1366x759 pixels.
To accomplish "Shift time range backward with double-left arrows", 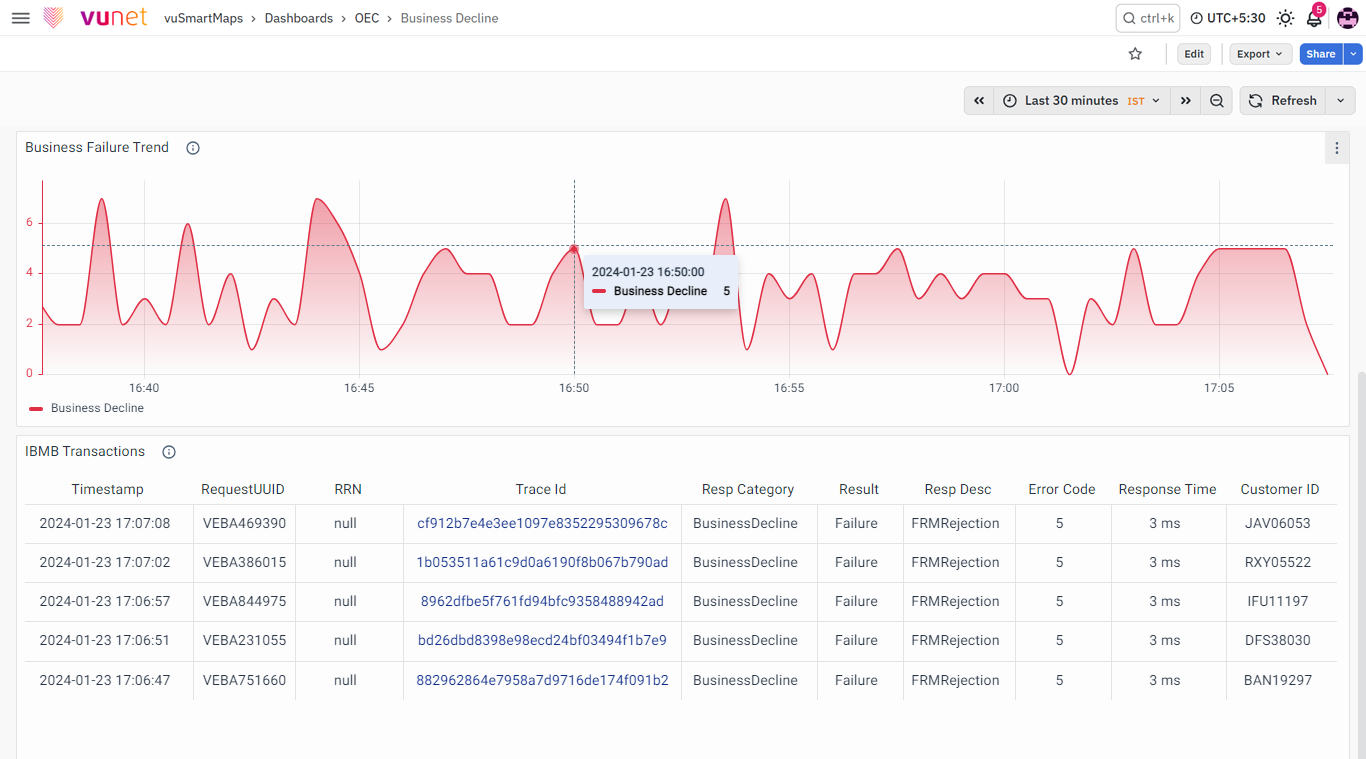I will (979, 101).
